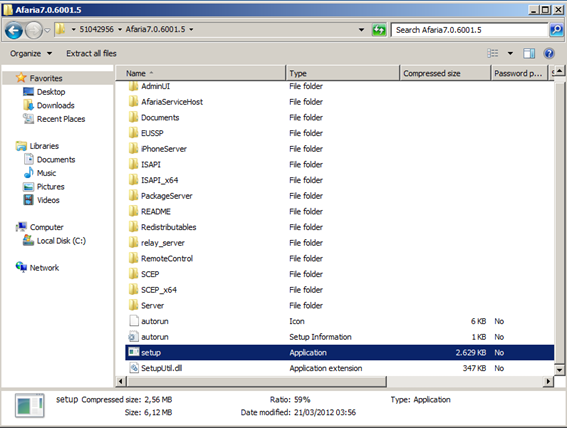Image resolution: width=567 pixels, height=428 pixels.
Task: Toggle the preview pane icon
Action: click(529, 54)
